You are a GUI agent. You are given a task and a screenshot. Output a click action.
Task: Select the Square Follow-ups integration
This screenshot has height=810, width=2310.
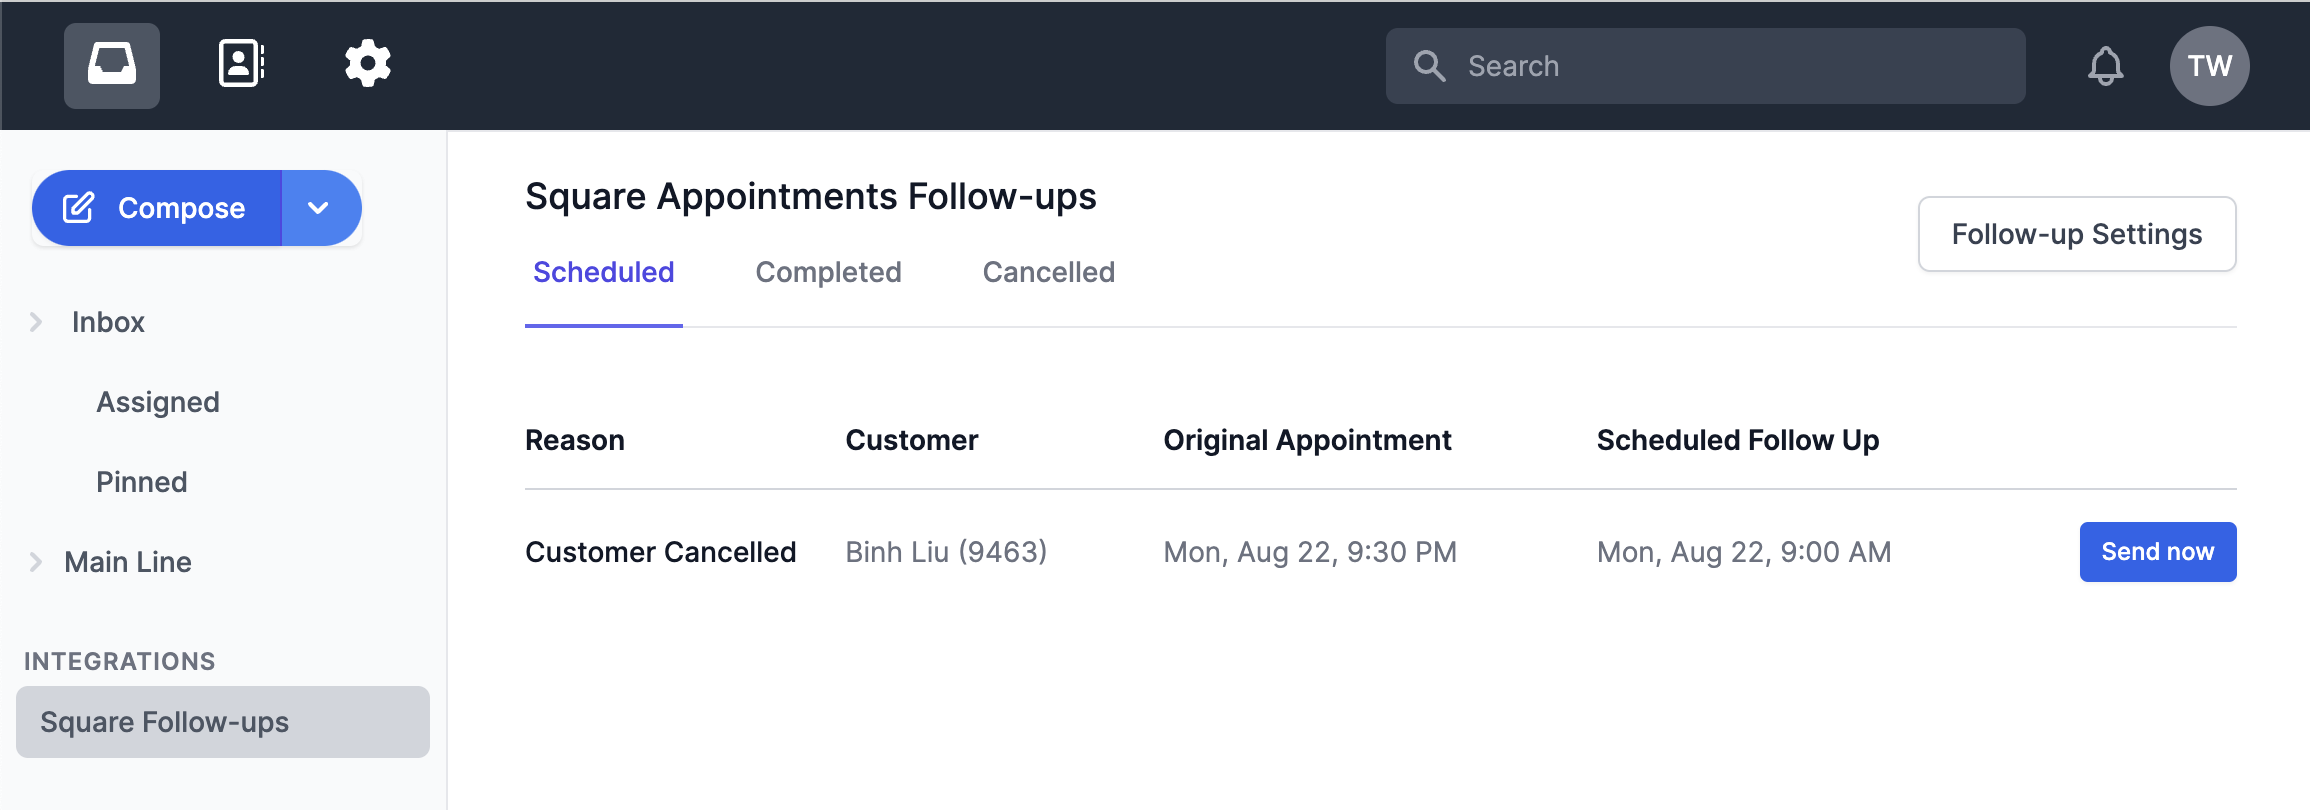165,722
